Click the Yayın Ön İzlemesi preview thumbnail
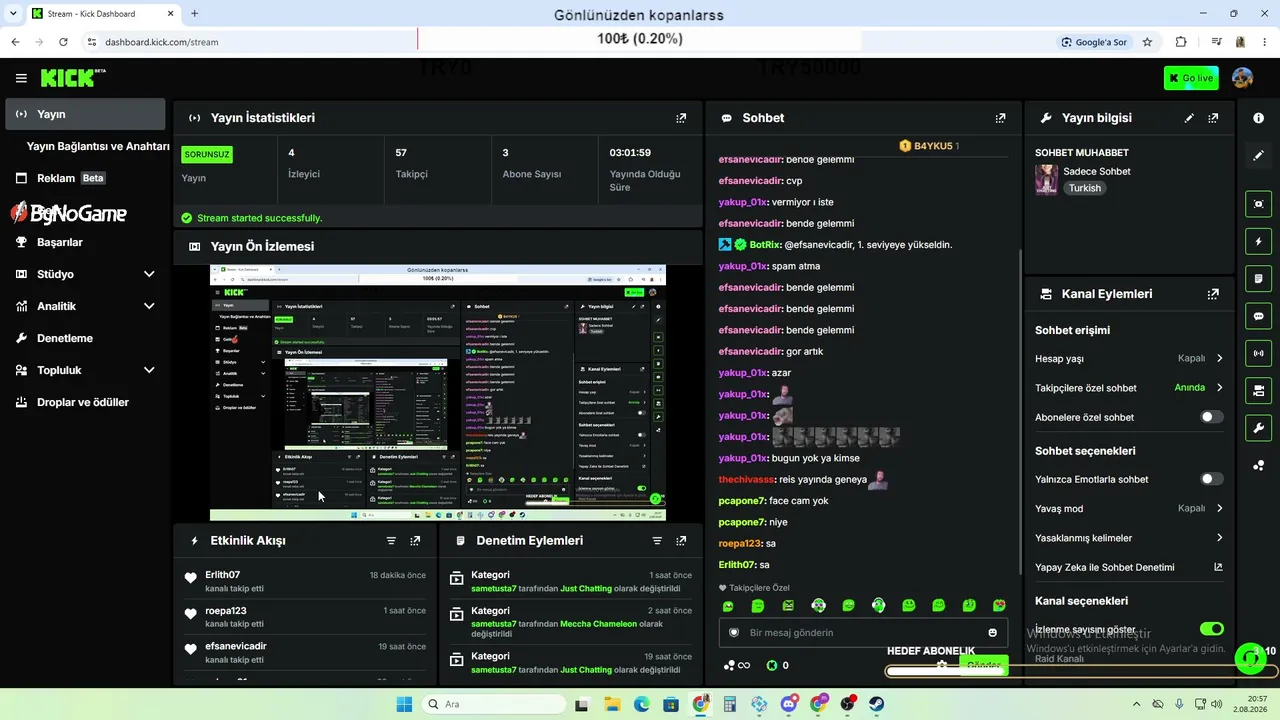Viewport: 1280px width, 720px height. (438, 393)
